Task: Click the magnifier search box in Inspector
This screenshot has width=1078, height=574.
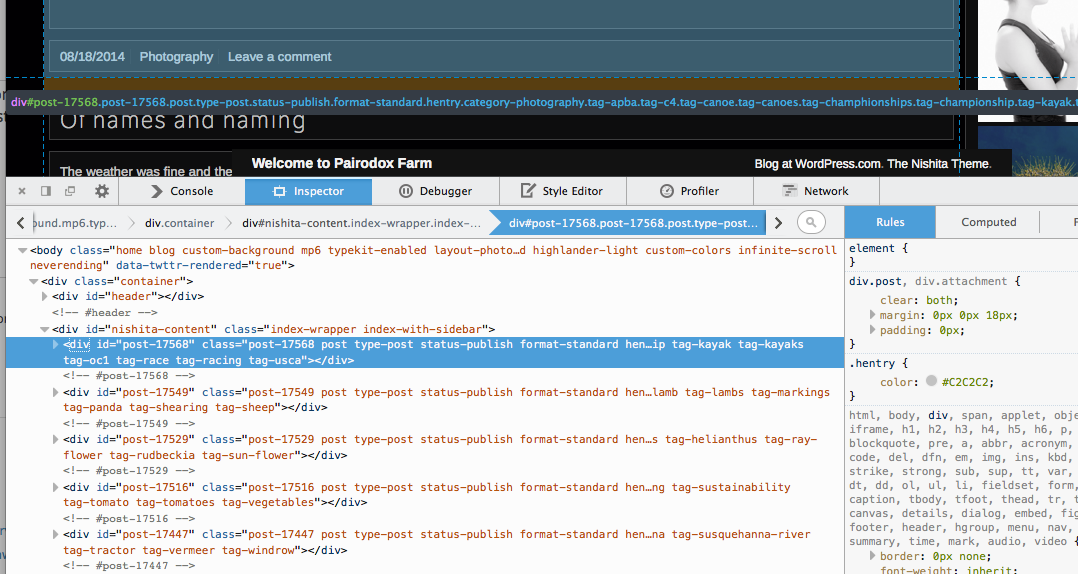Action: click(x=811, y=222)
